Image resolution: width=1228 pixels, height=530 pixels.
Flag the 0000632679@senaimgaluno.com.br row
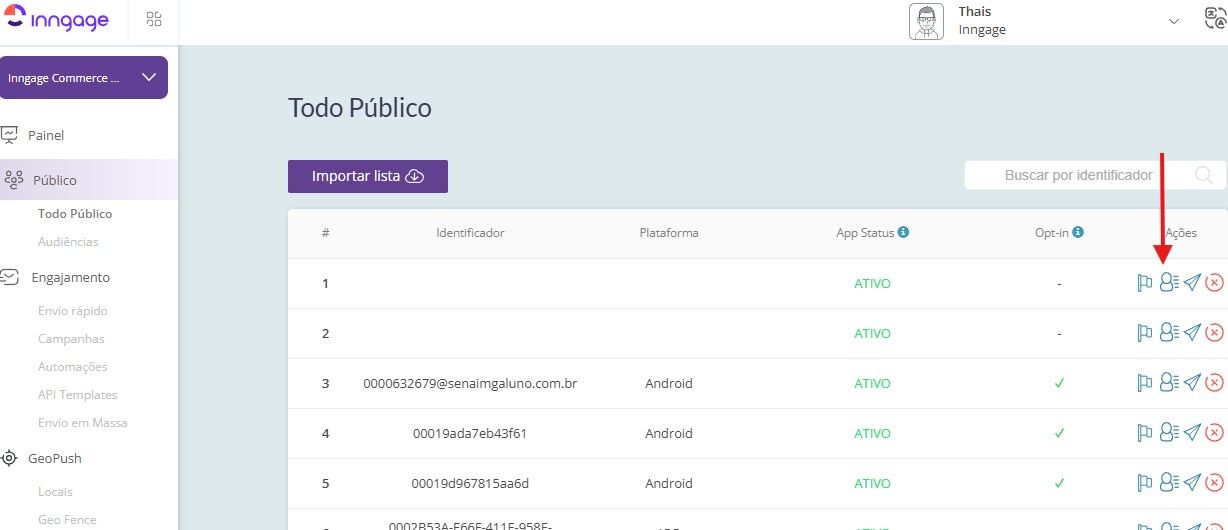coord(1145,383)
